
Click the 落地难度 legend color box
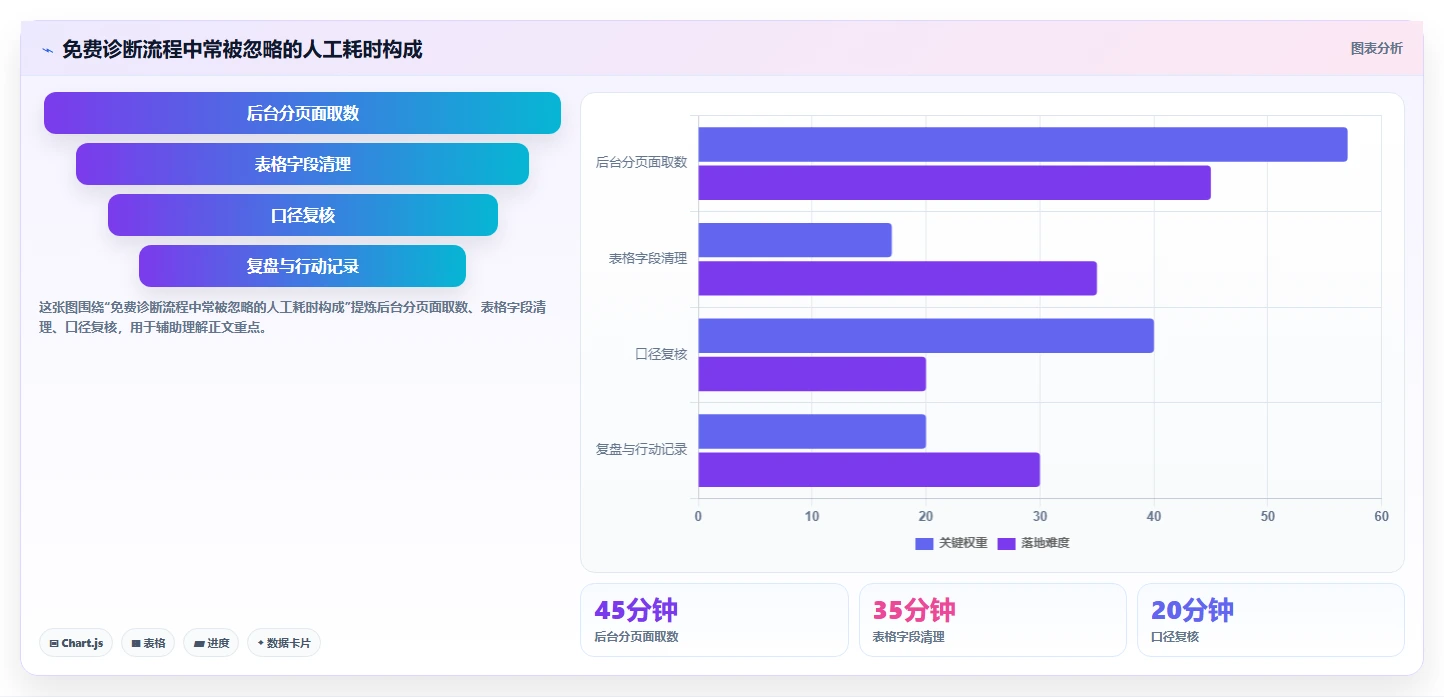pos(1006,543)
